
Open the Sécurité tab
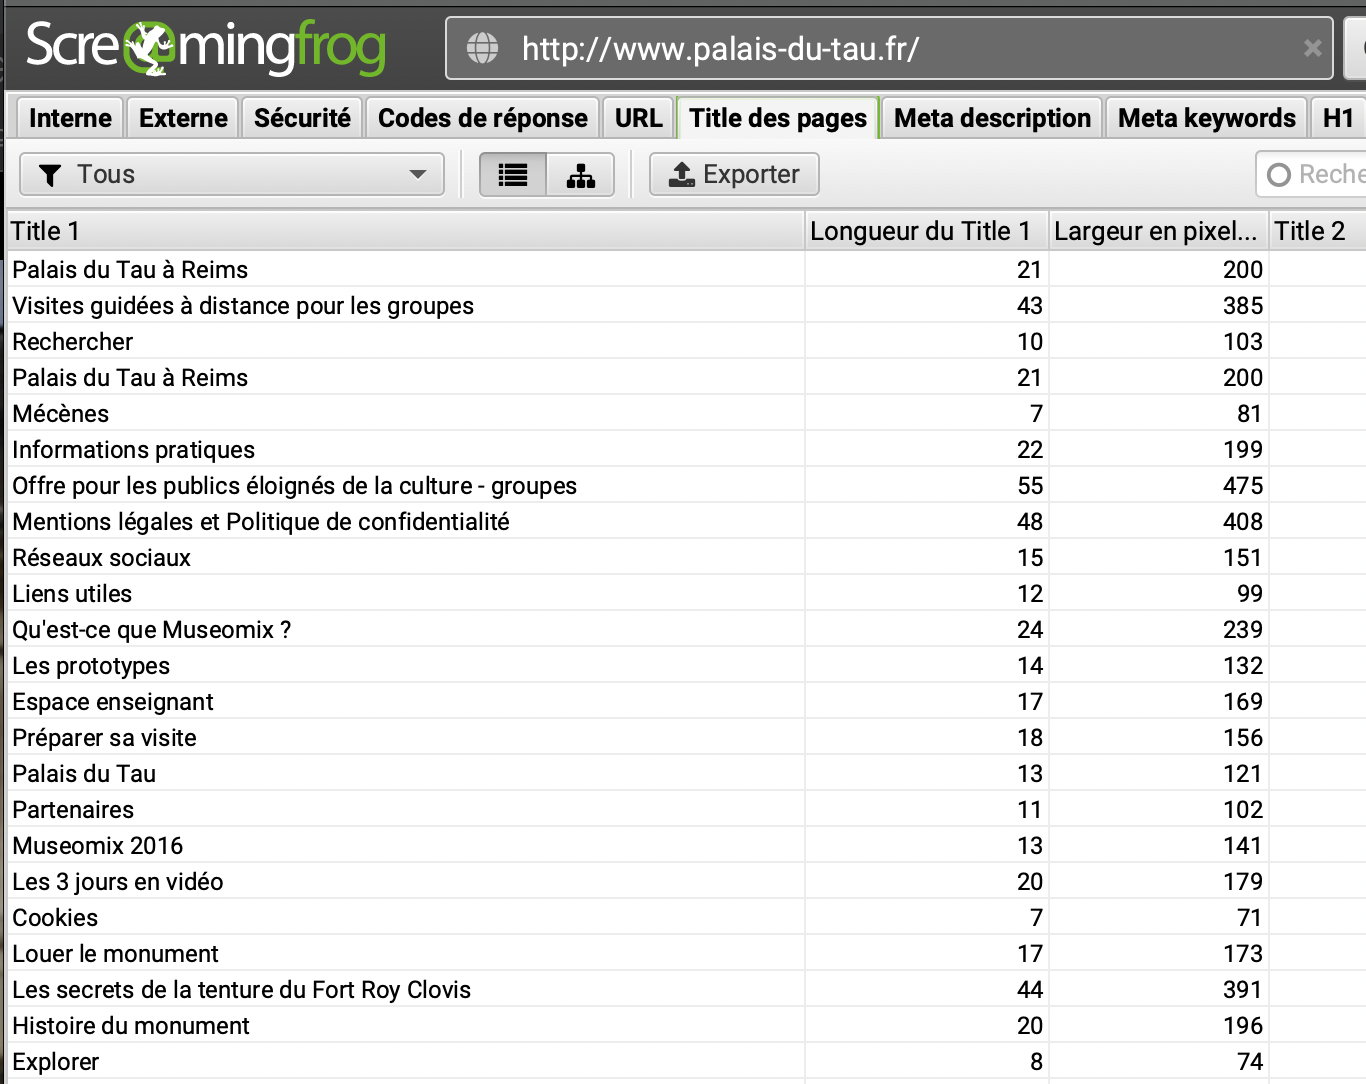pyautogui.click(x=302, y=118)
